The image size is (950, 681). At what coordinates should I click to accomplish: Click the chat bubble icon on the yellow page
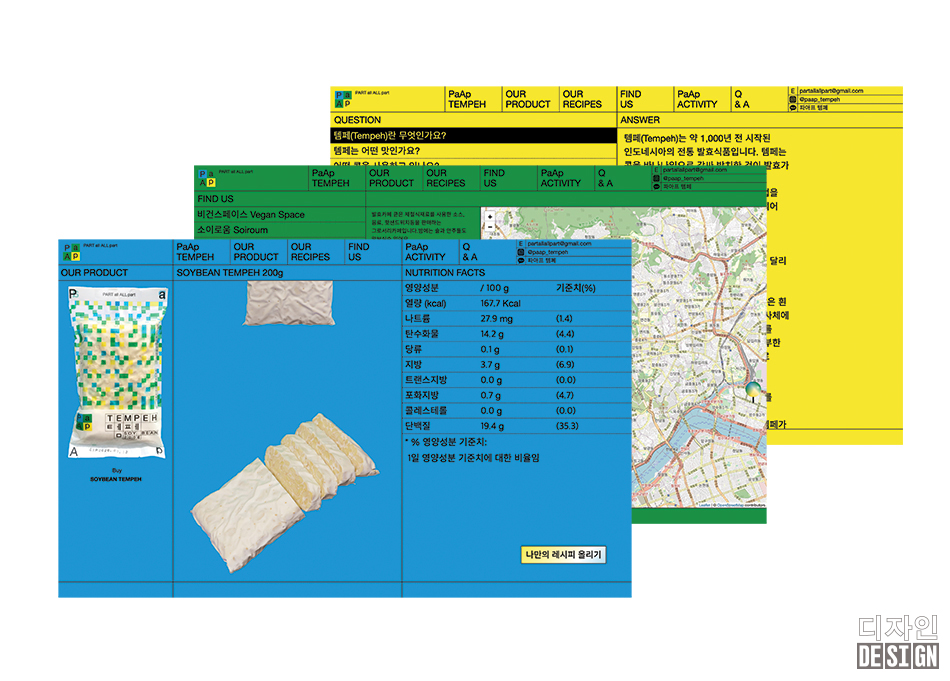[792, 107]
